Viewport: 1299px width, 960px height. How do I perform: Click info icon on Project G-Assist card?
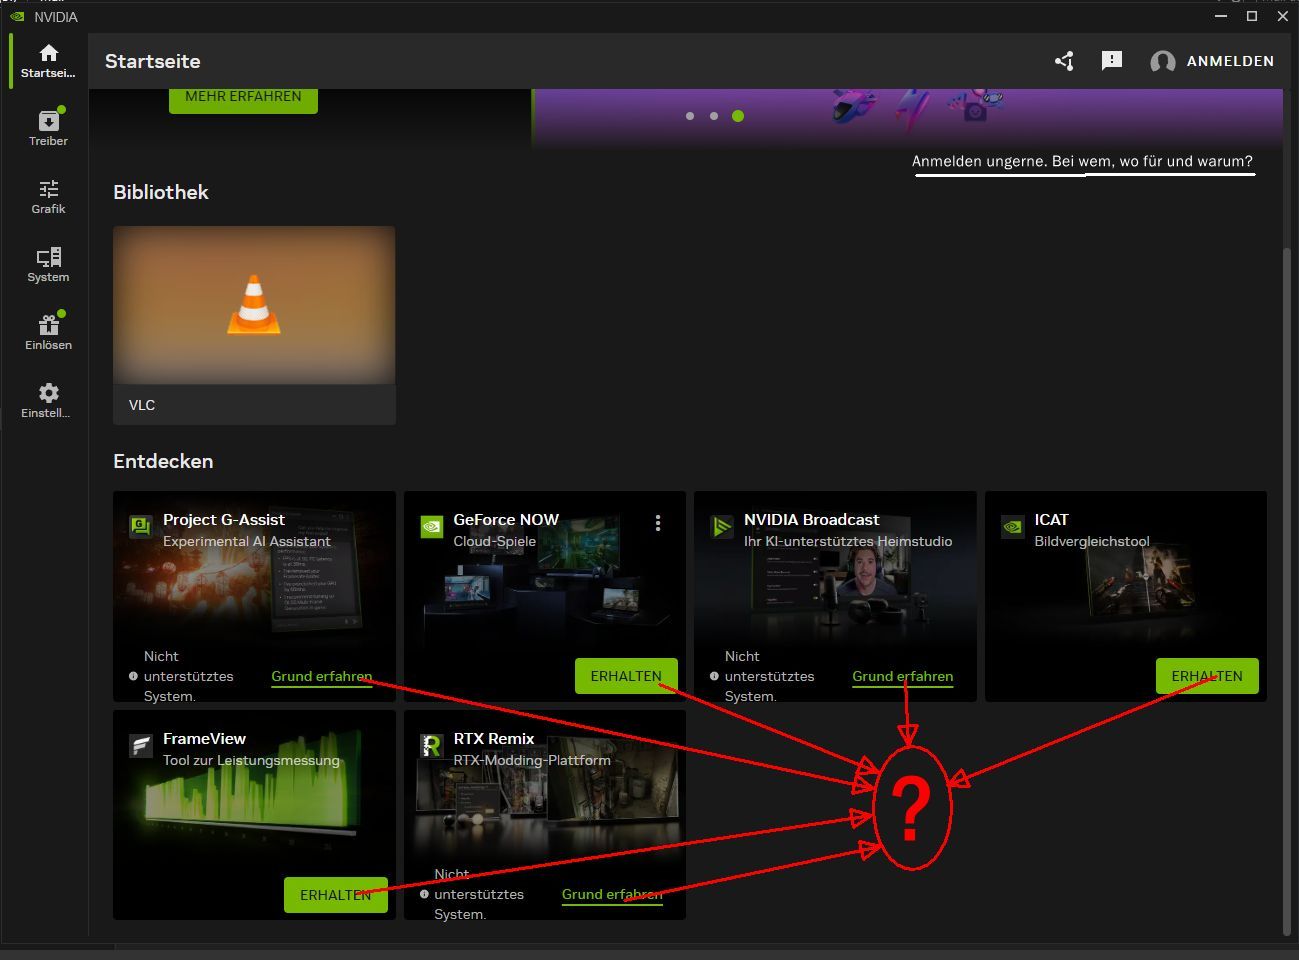coord(133,676)
